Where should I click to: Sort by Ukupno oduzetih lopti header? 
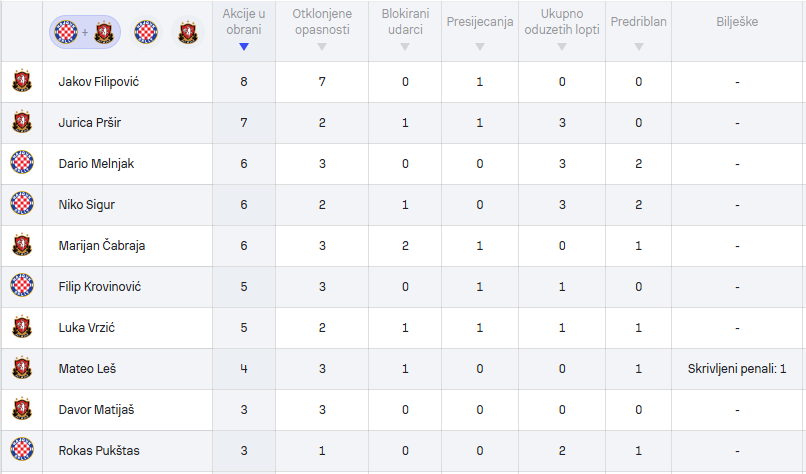pos(562,22)
